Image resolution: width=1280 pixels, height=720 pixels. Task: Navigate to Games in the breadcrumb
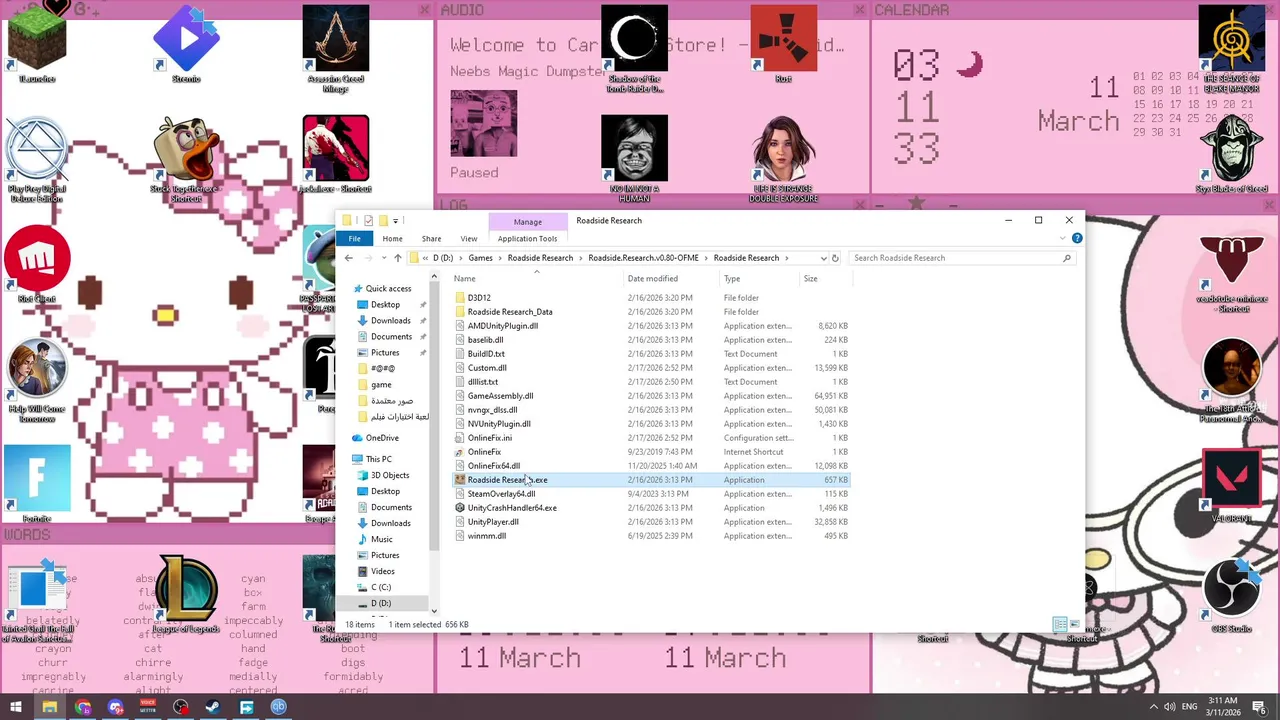(x=480, y=258)
